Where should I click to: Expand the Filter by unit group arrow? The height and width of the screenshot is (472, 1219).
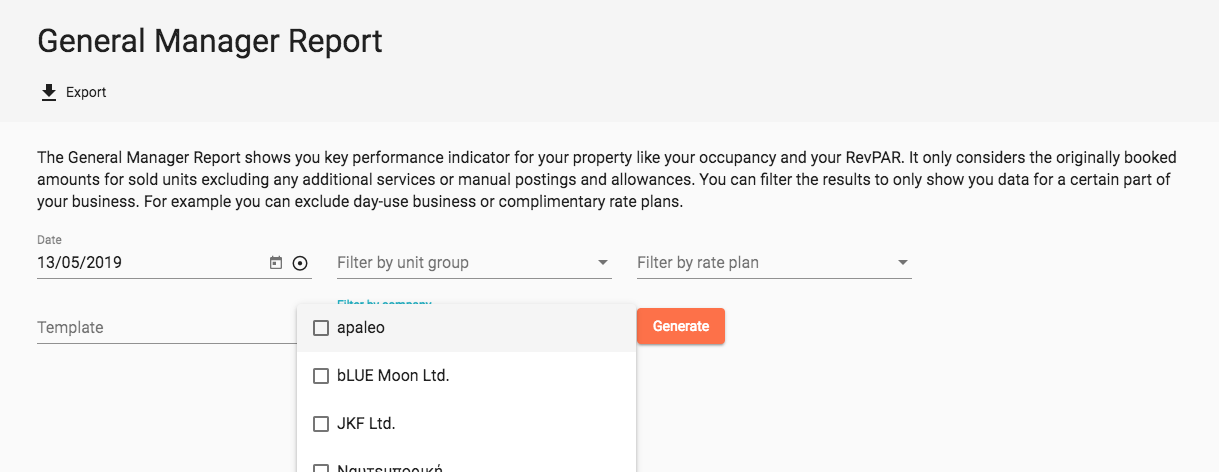click(603, 263)
